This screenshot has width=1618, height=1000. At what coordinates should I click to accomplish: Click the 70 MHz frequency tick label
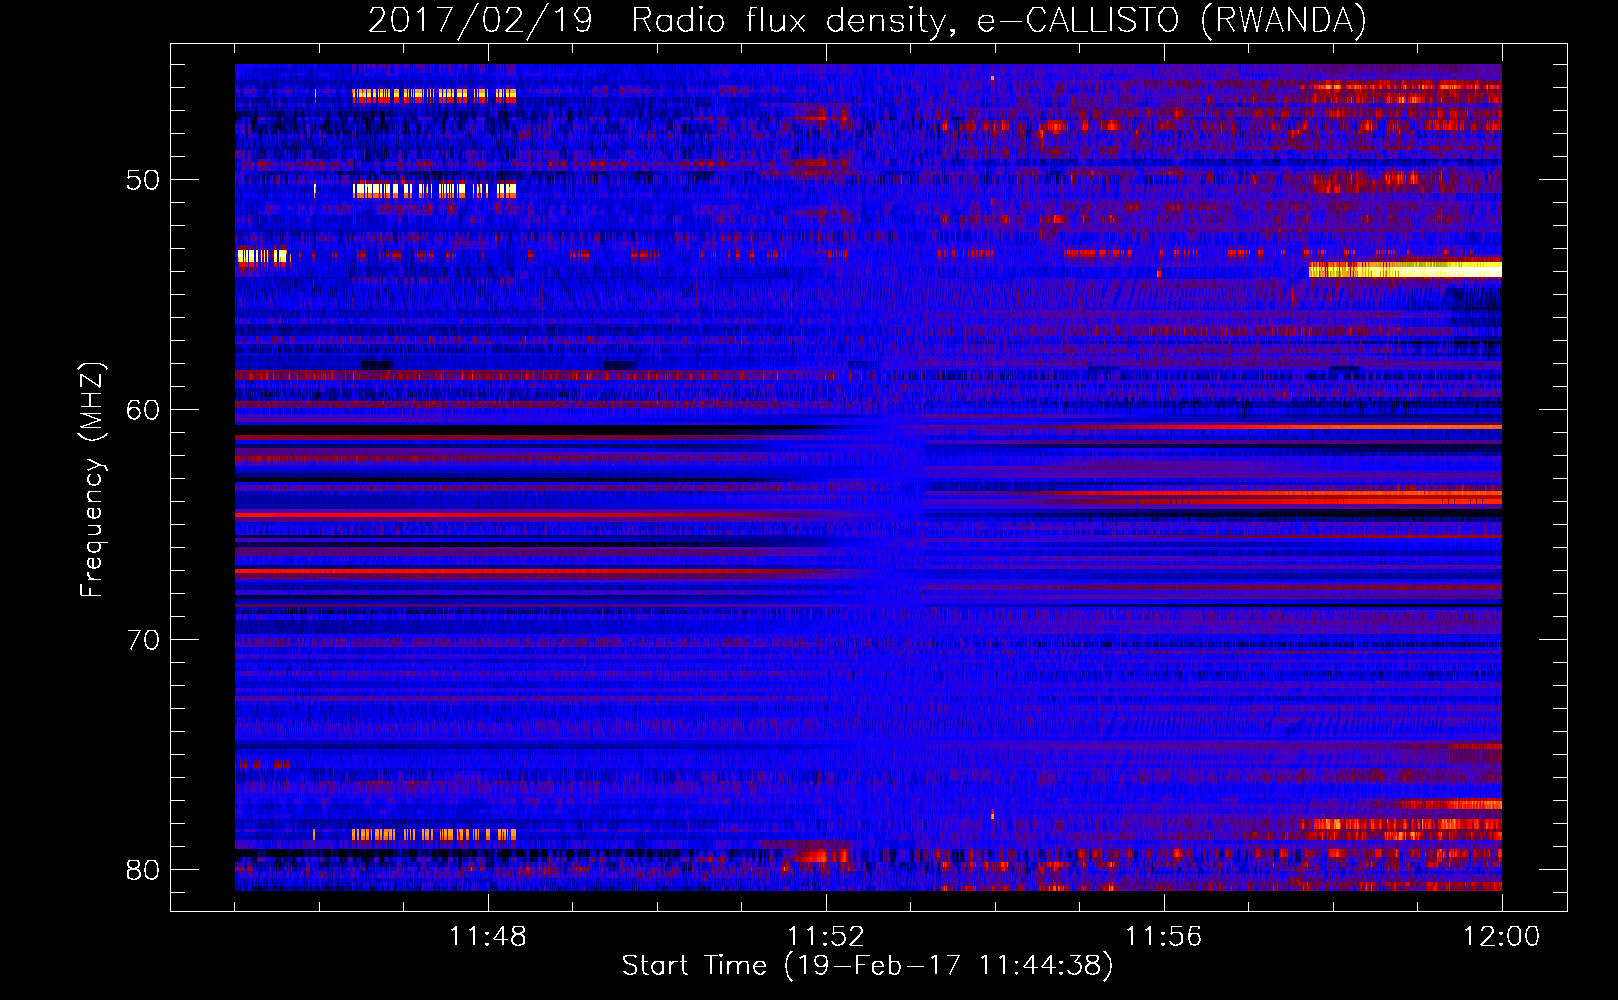pos(143,640)
